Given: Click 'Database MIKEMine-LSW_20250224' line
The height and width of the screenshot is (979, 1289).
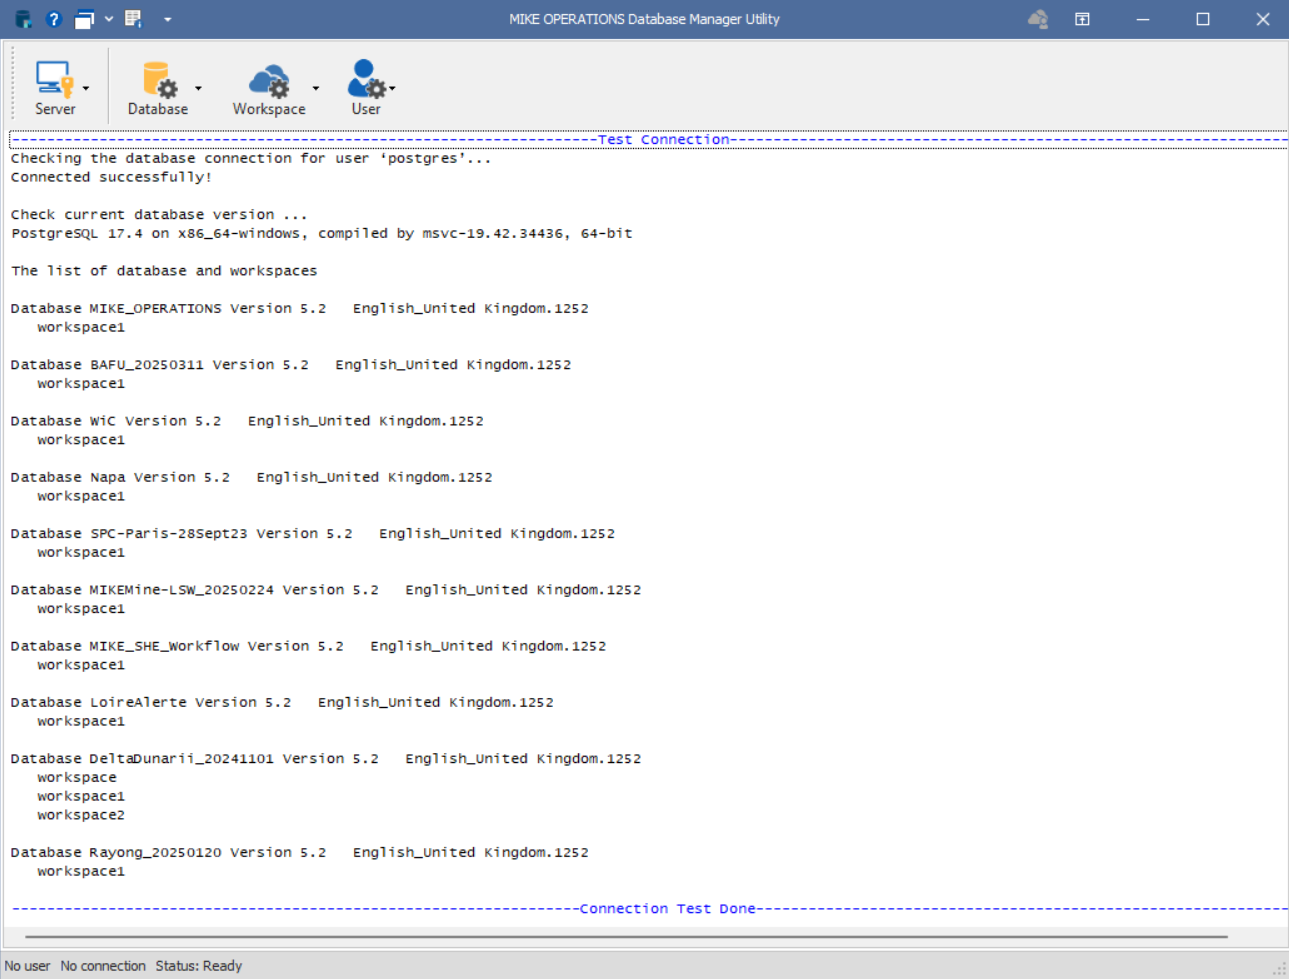Looking at the screenshot, I should 326,589.
